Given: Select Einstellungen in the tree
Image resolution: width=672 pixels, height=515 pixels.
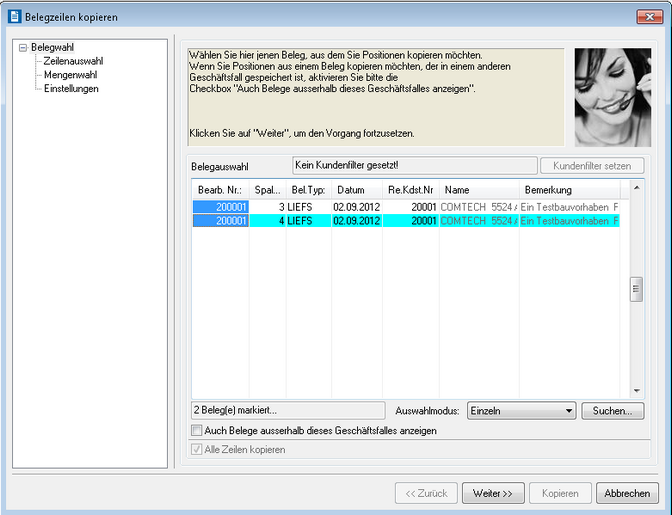Looking at the screenshot, I should 71,89.
